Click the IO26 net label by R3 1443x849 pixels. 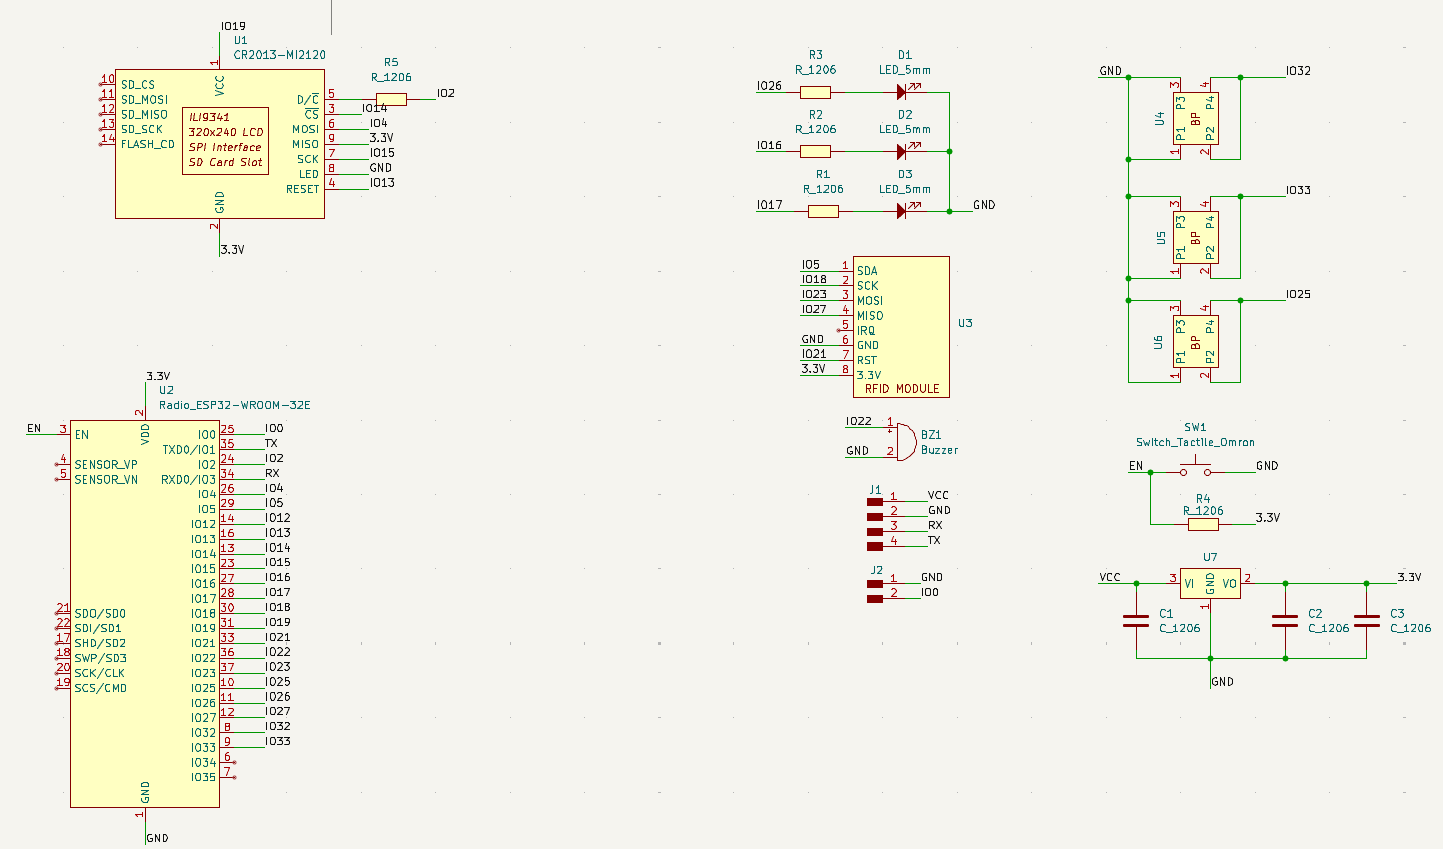click(769, 86)
